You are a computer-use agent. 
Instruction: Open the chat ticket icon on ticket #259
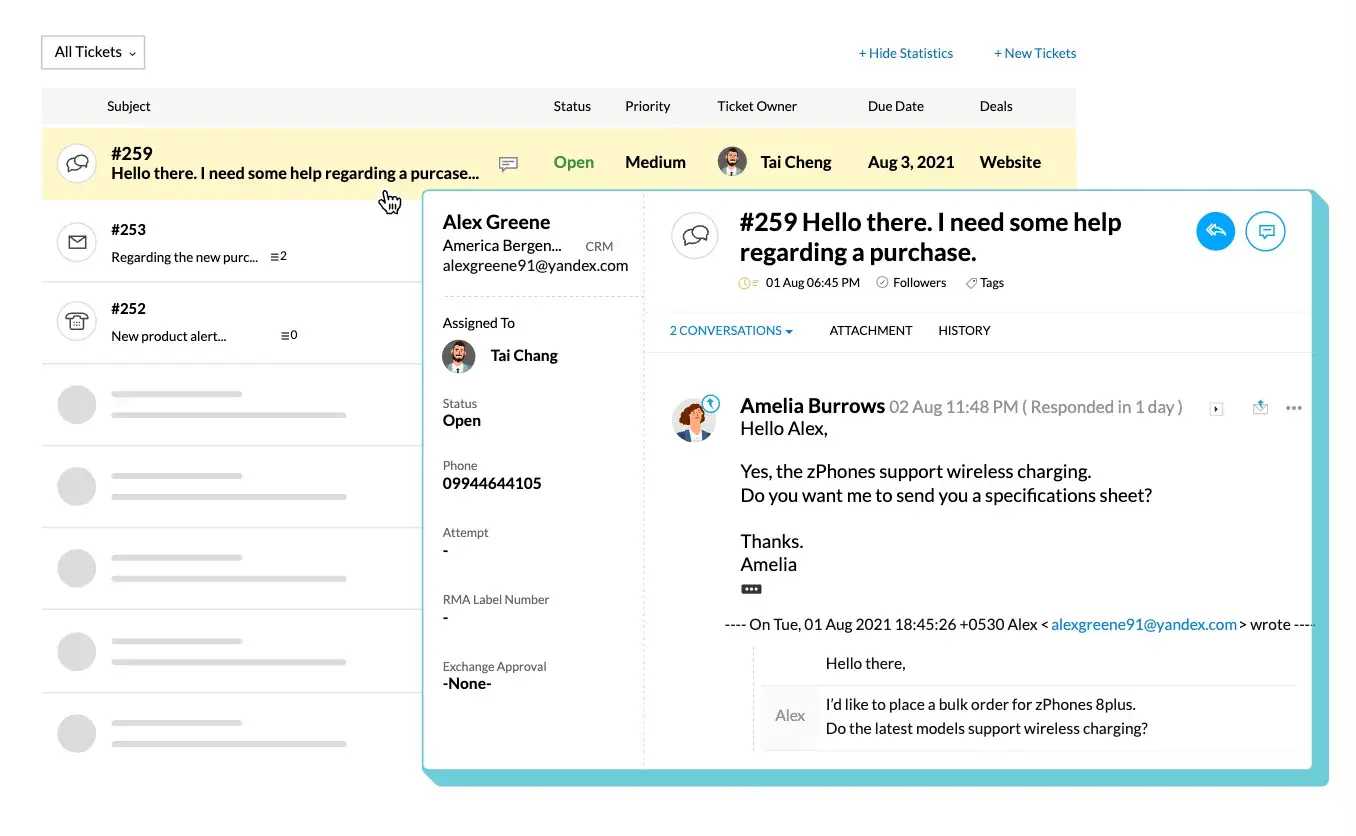pyautogui.click(x=77, y=162)
